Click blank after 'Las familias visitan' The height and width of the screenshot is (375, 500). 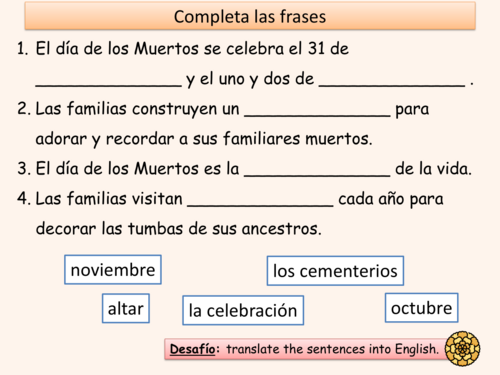coord(260,205)
